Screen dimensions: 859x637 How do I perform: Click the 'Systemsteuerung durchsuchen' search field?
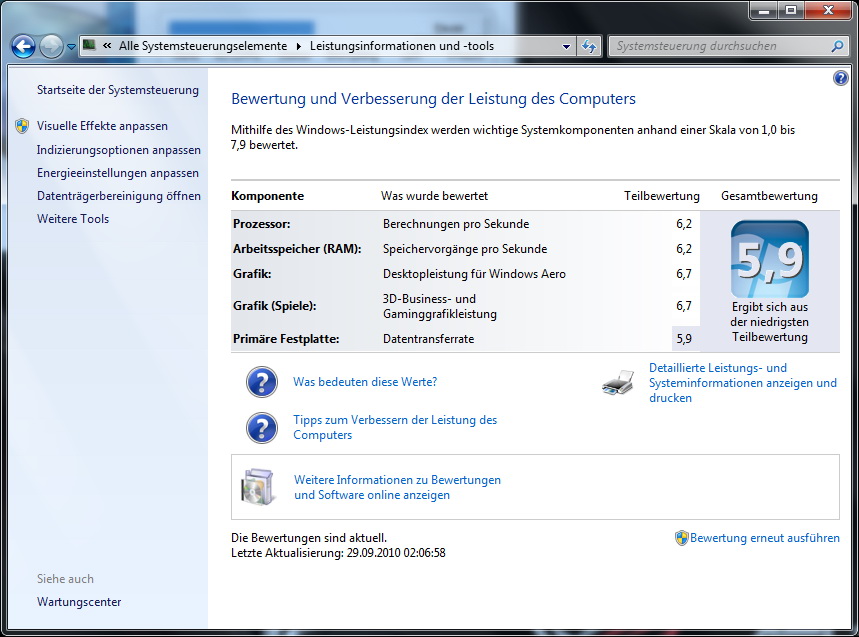(720, 46)
